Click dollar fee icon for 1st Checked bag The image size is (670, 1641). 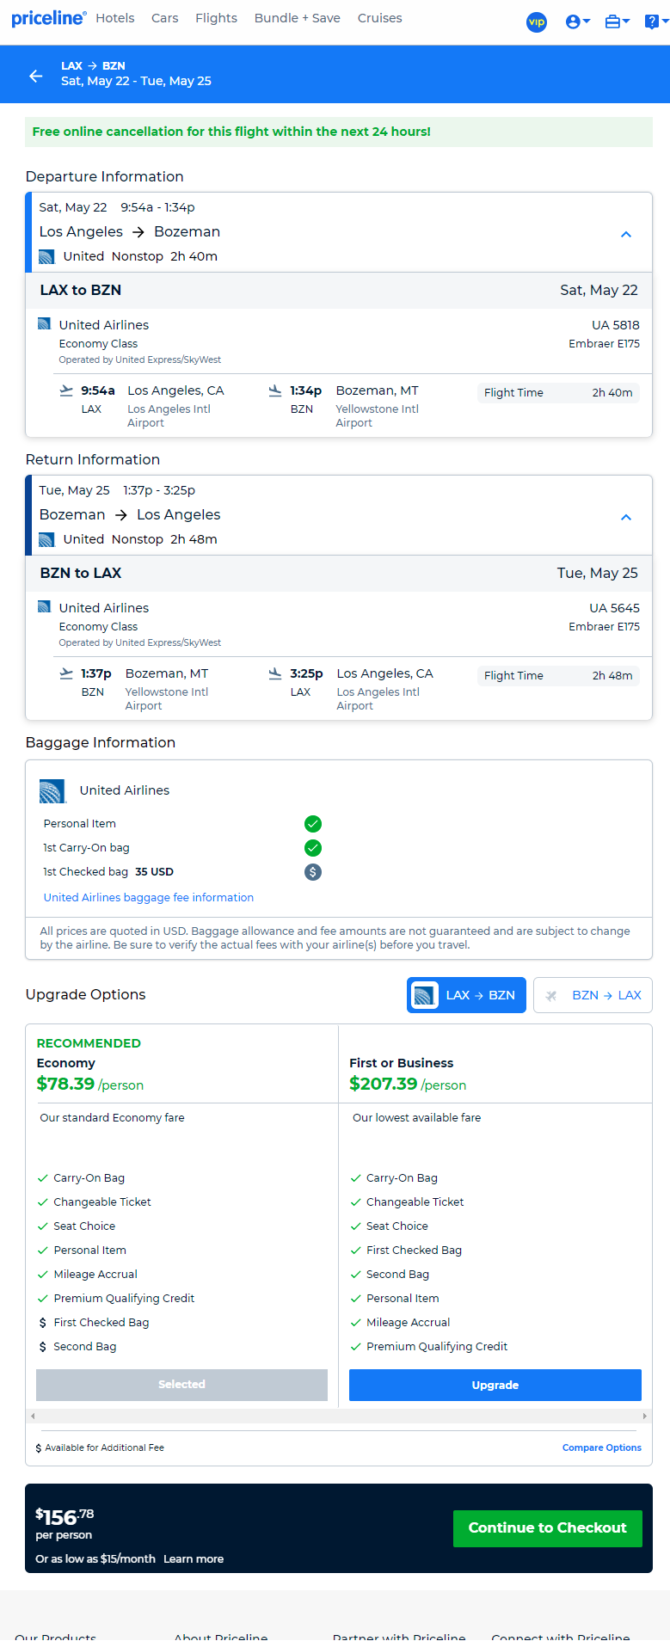tap(313, 872)
